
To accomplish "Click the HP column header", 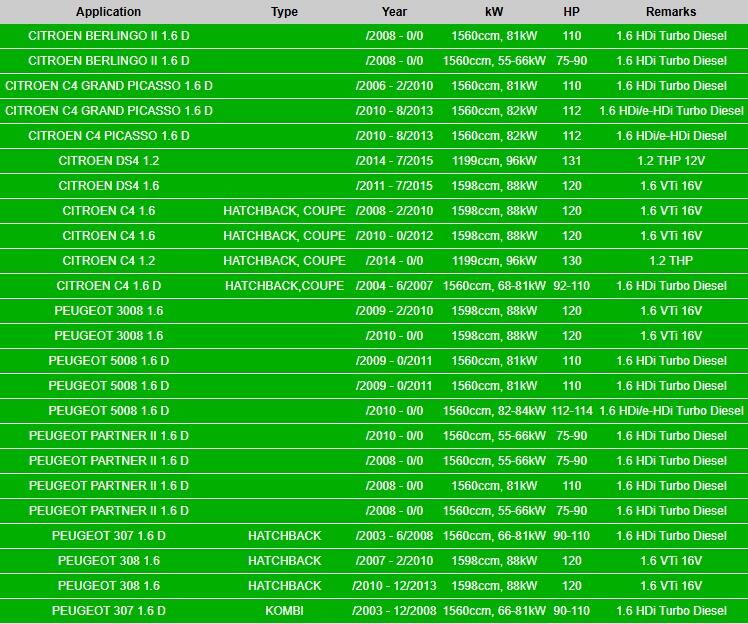I will coord(571,12).
